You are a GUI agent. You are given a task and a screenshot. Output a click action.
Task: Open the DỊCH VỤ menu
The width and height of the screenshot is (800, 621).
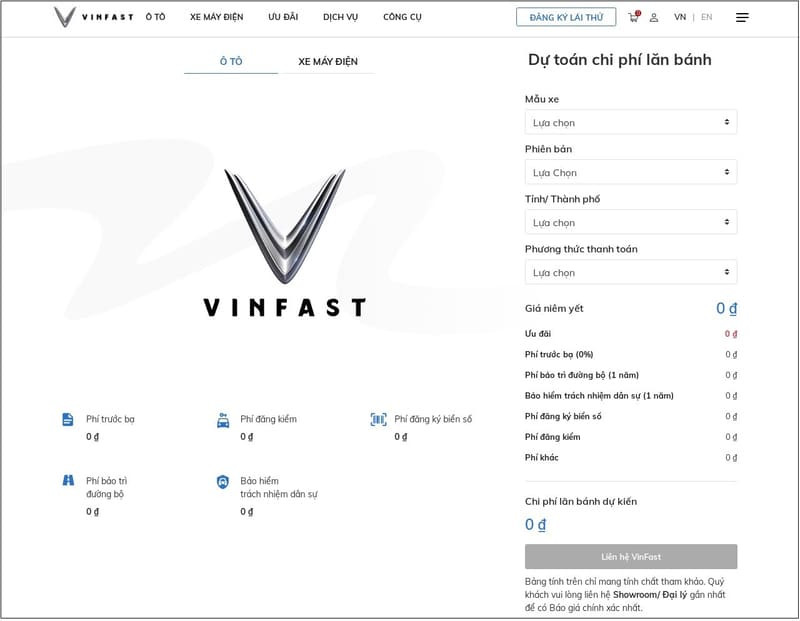pos(340,17)
